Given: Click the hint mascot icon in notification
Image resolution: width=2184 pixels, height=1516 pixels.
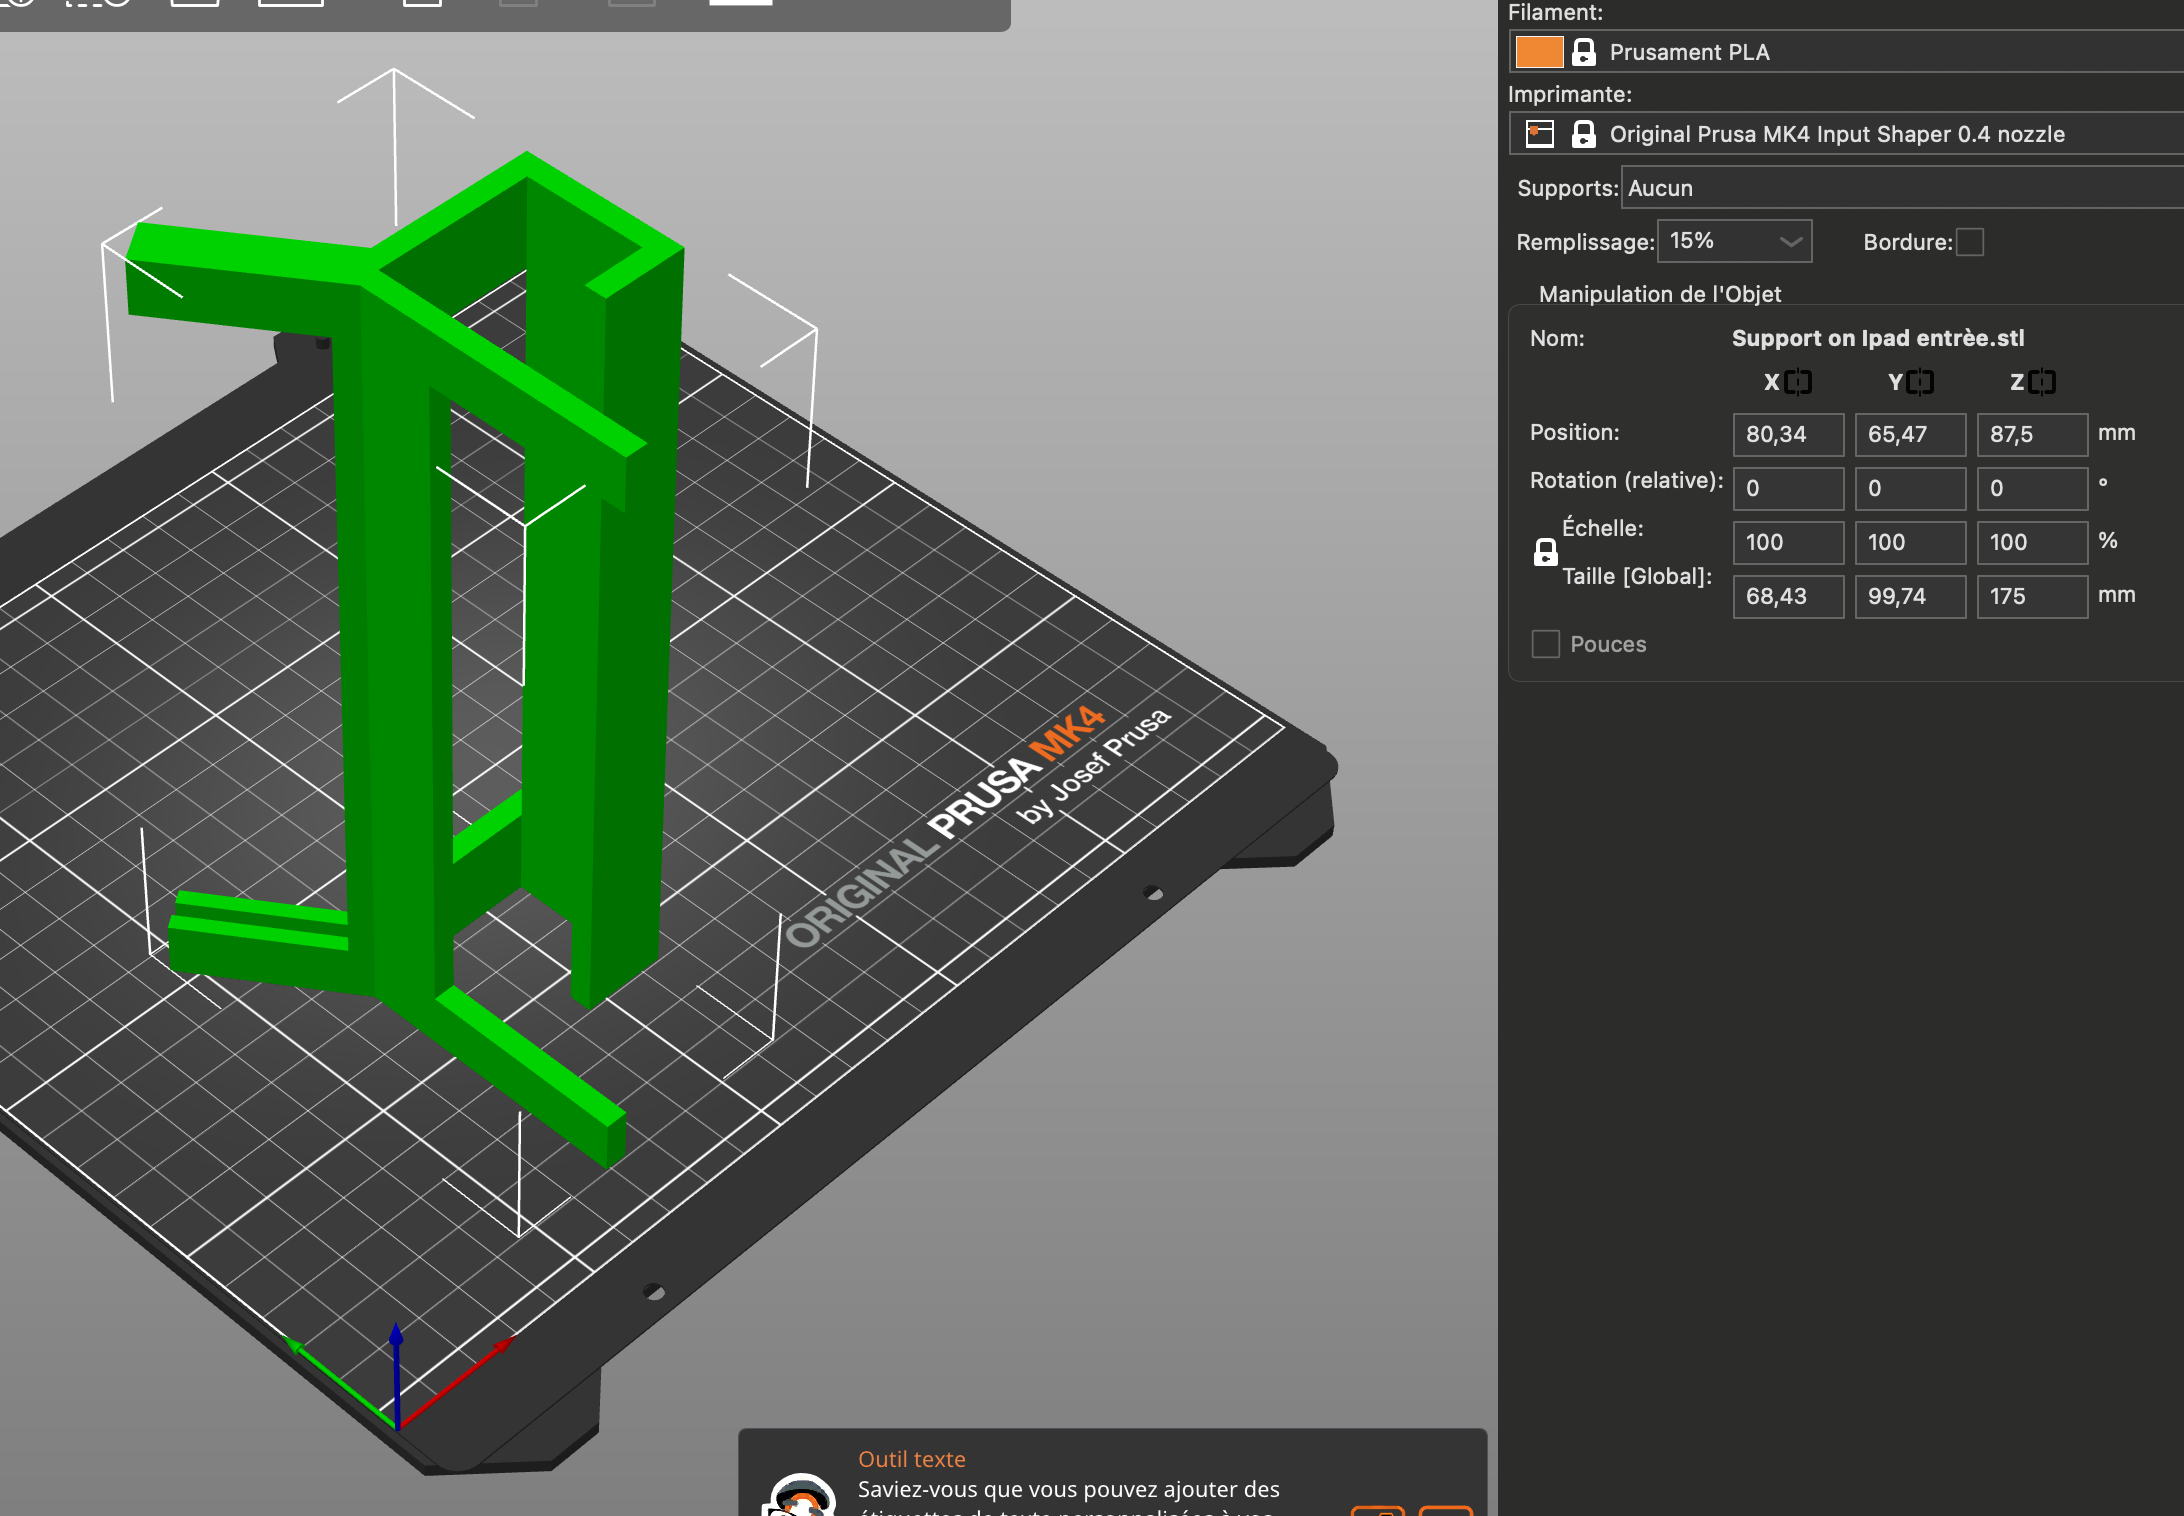Looking at the screenshot, I should coord(799,1497).
